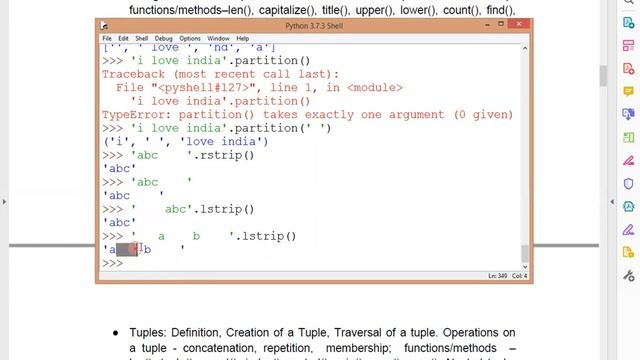Open the Edit menu in Python Shell
Image resolution: width=640 pixels, height=360 pixels.
coord(123,38)
